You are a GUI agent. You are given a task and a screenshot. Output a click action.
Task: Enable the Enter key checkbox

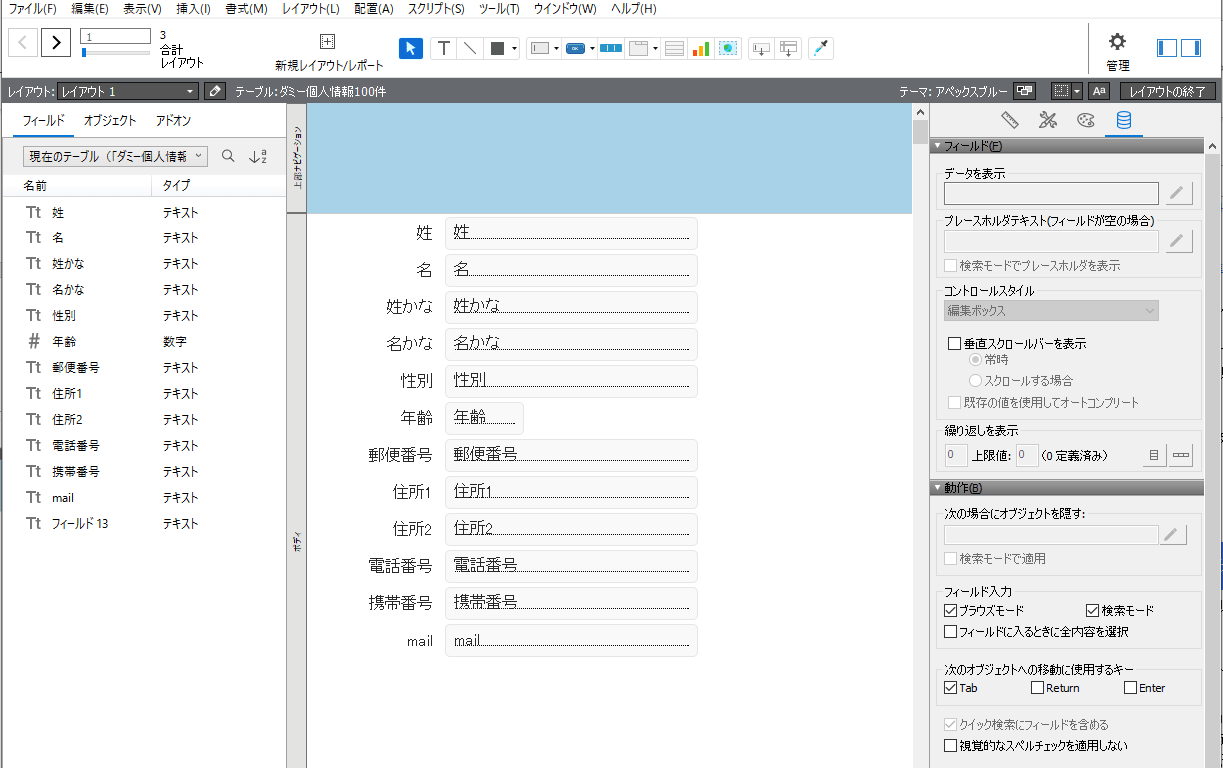[x=1130, y=688]
